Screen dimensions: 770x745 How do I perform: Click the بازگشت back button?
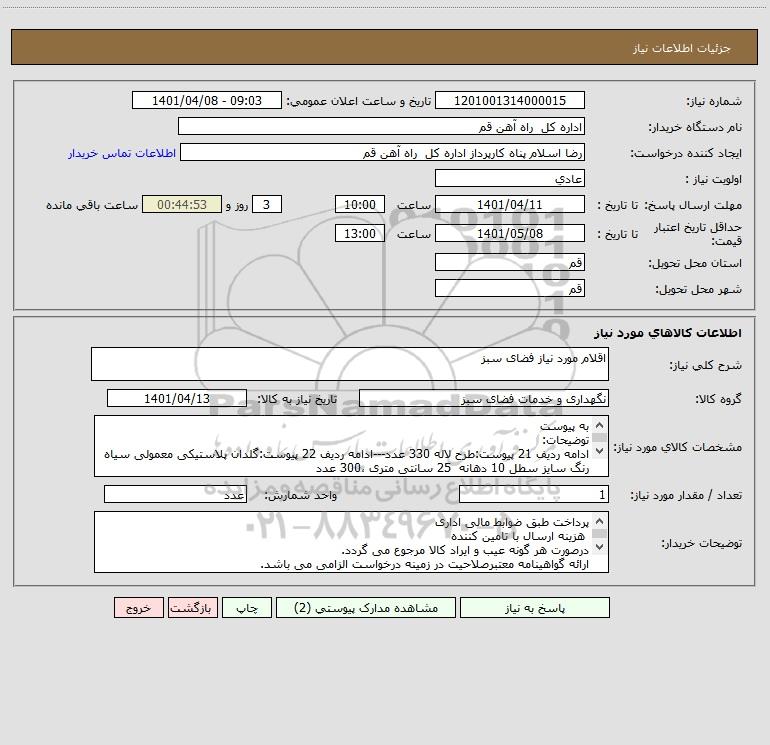pyautogui.click(x=192, y=608)
